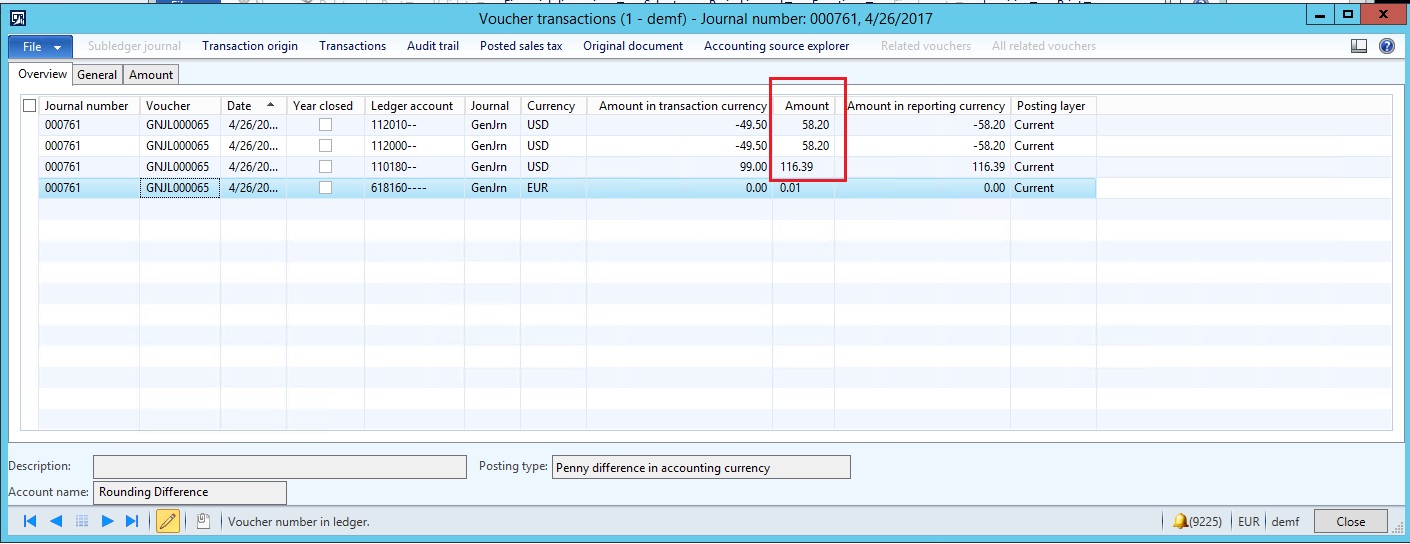This screenshot has height=544, width=1410.
Task: Toggle Year closed for account 112010
Action: click(325, 125)
